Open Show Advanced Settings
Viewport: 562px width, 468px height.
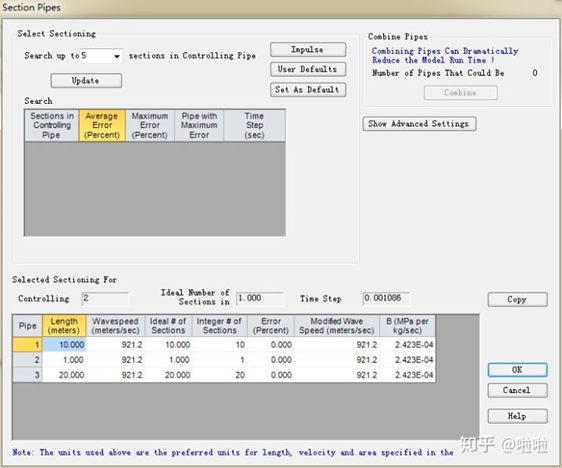[419, 124]
